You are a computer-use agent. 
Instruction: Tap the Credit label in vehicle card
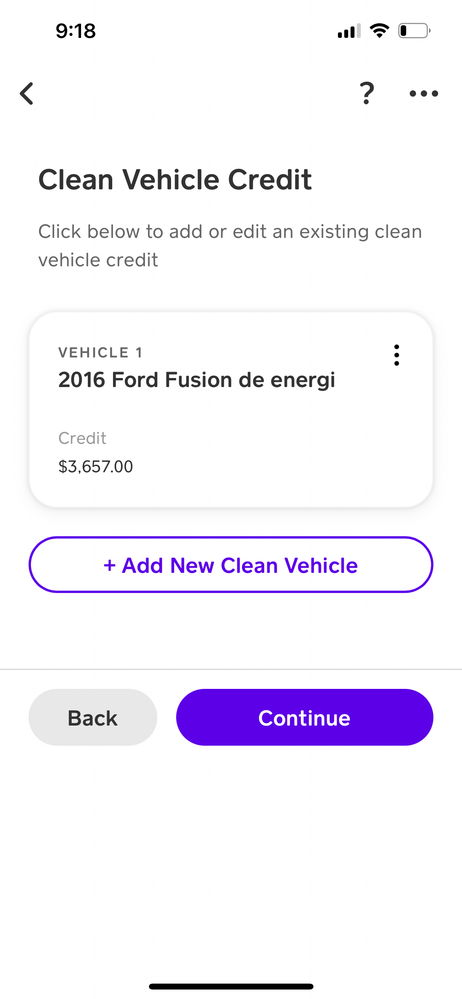pos(82,438)
